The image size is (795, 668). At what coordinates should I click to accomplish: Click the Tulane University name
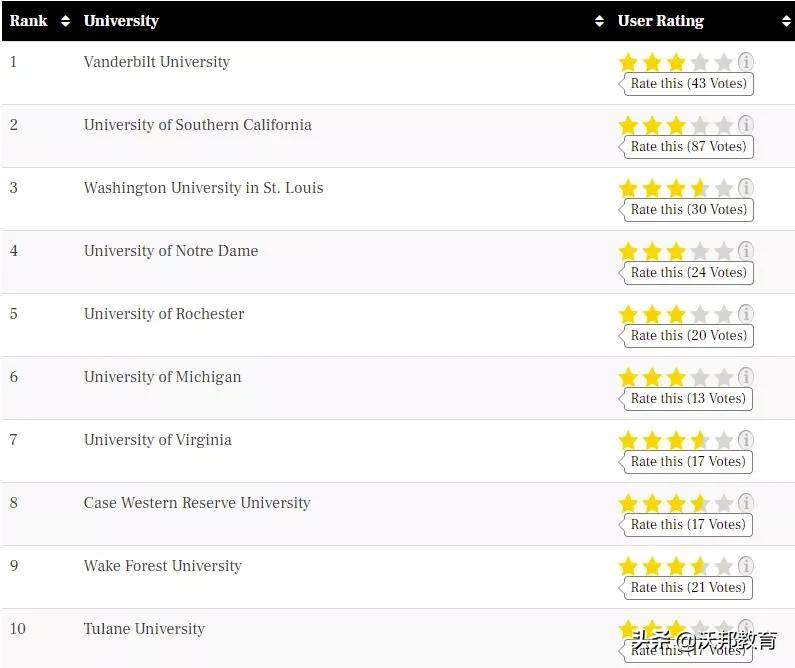[x=144, y=629]
